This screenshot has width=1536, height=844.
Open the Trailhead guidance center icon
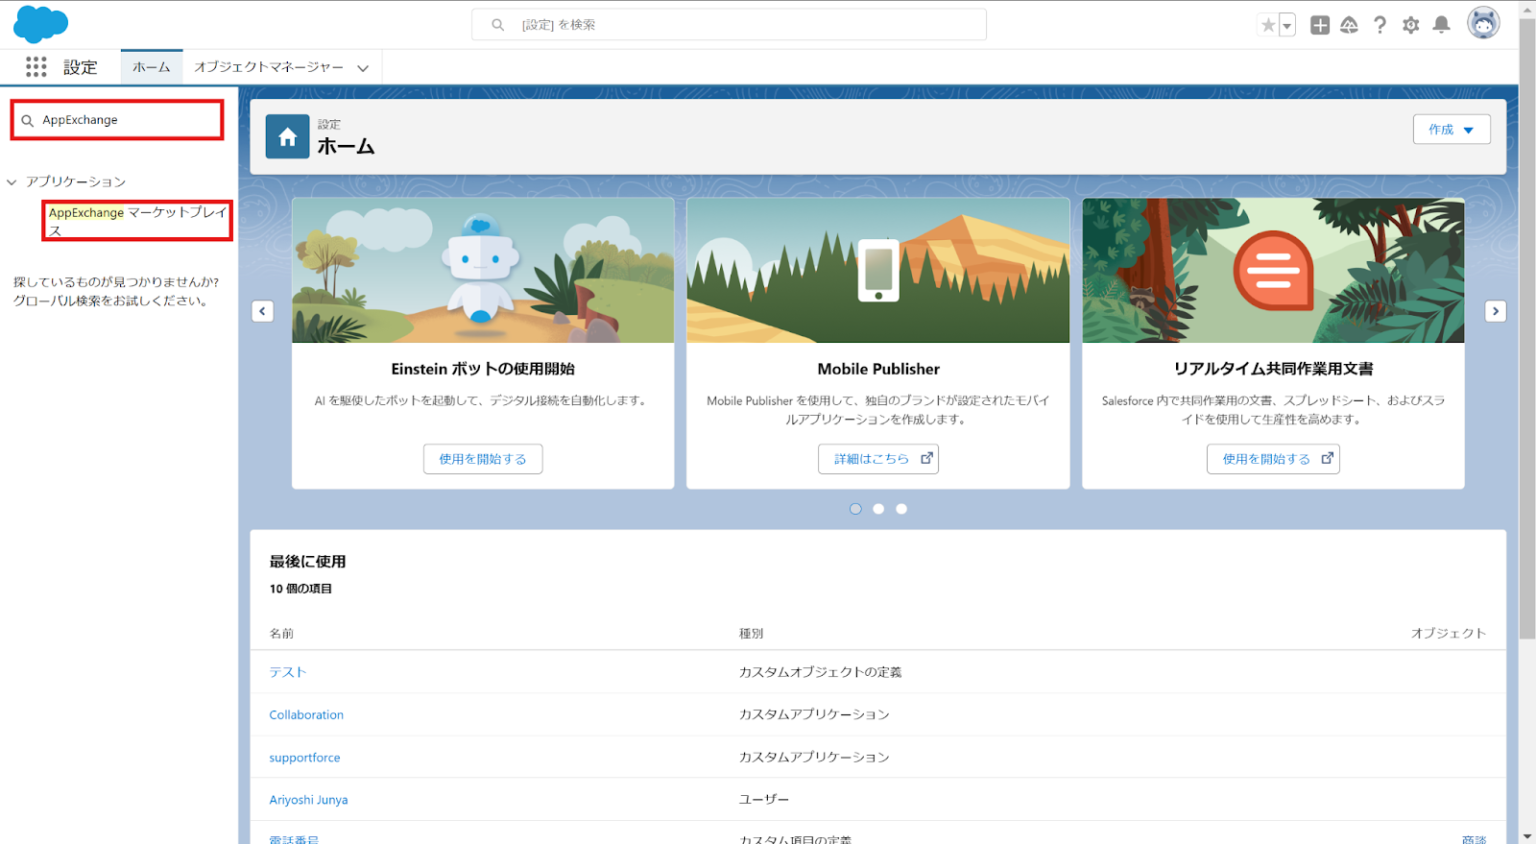[1349, 25]
